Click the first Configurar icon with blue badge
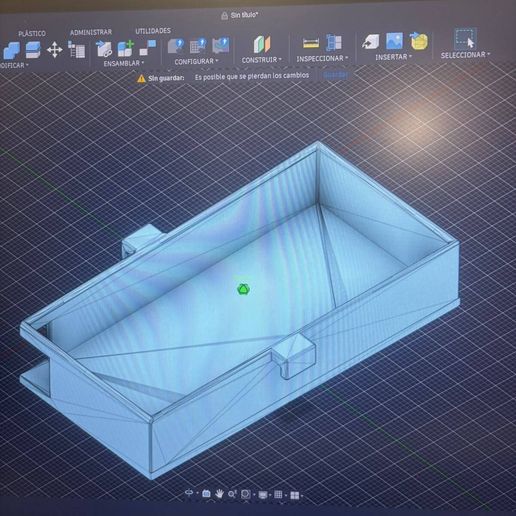Image resolution: width=516 pixels, height=516 pixels. (x=176, y=46)
